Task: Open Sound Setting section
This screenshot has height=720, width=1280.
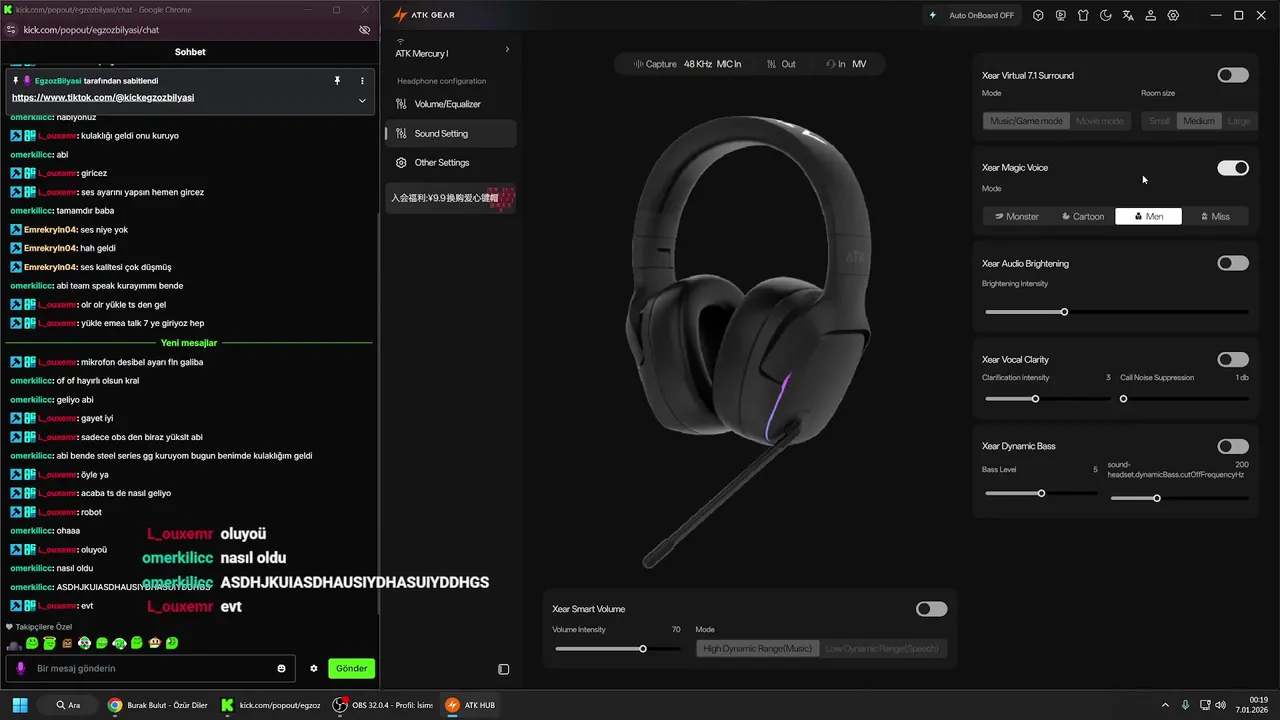Action: pos(450,133)
